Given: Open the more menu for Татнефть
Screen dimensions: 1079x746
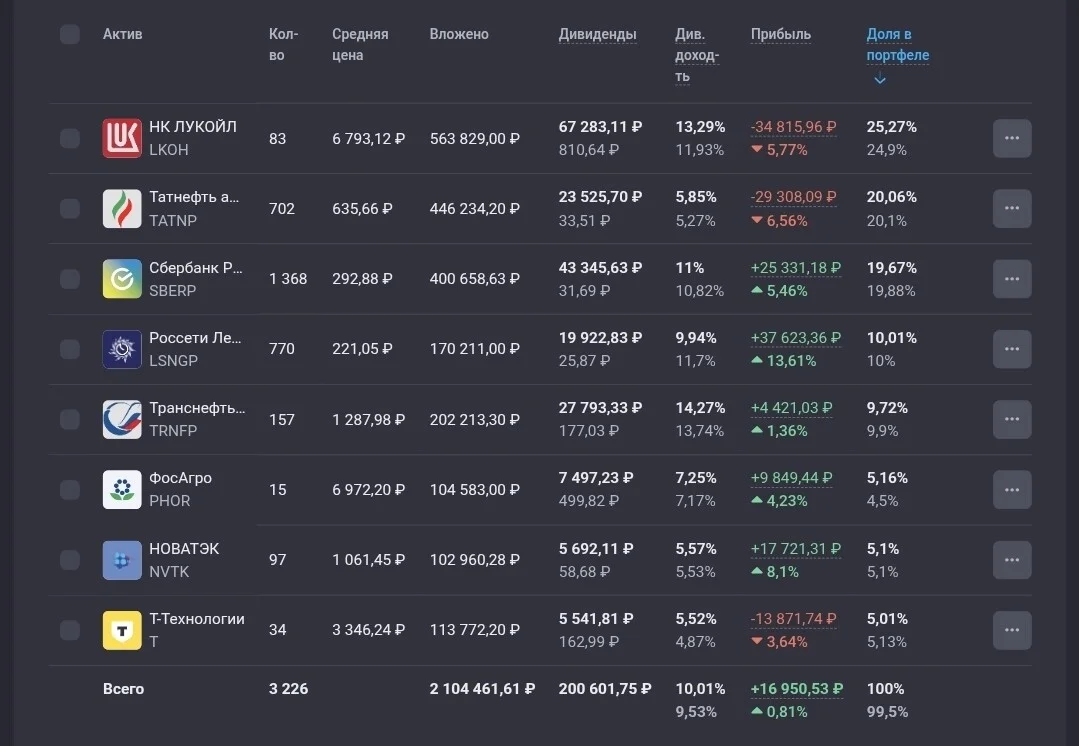Looking at the screenshot, I should [1012, 209].
